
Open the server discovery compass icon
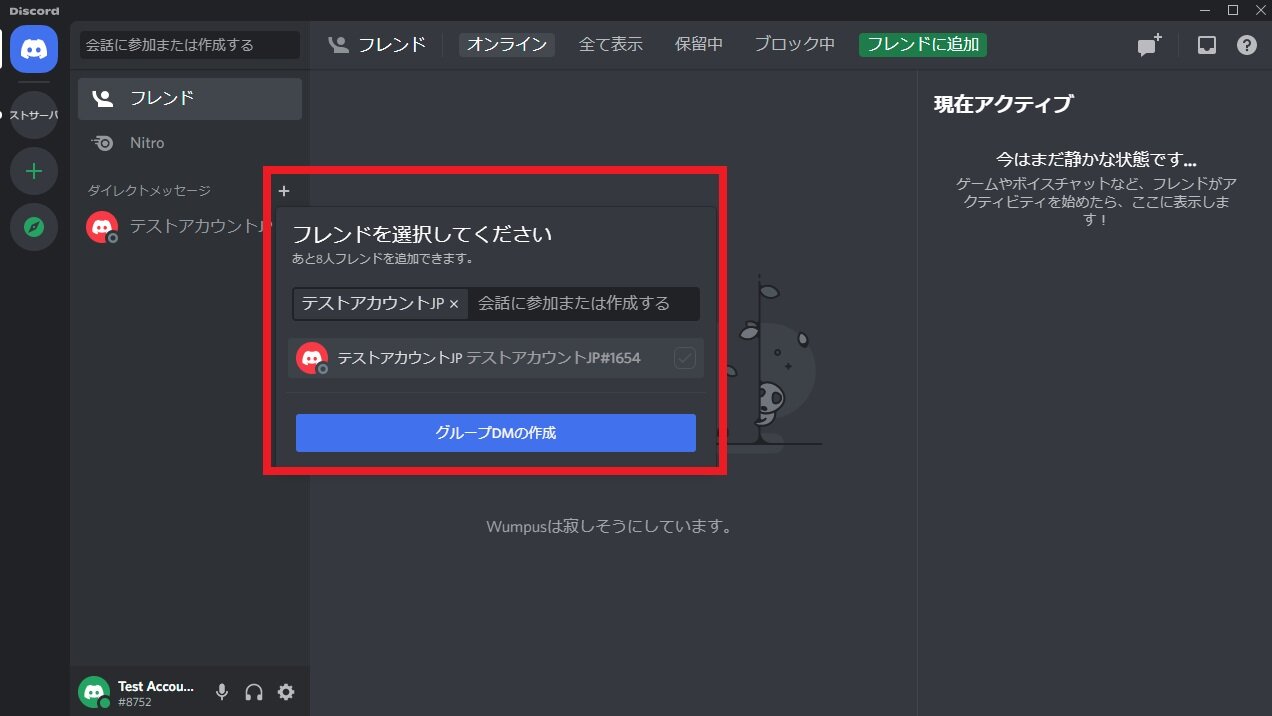pyautogui.click(x=34, y=227)
